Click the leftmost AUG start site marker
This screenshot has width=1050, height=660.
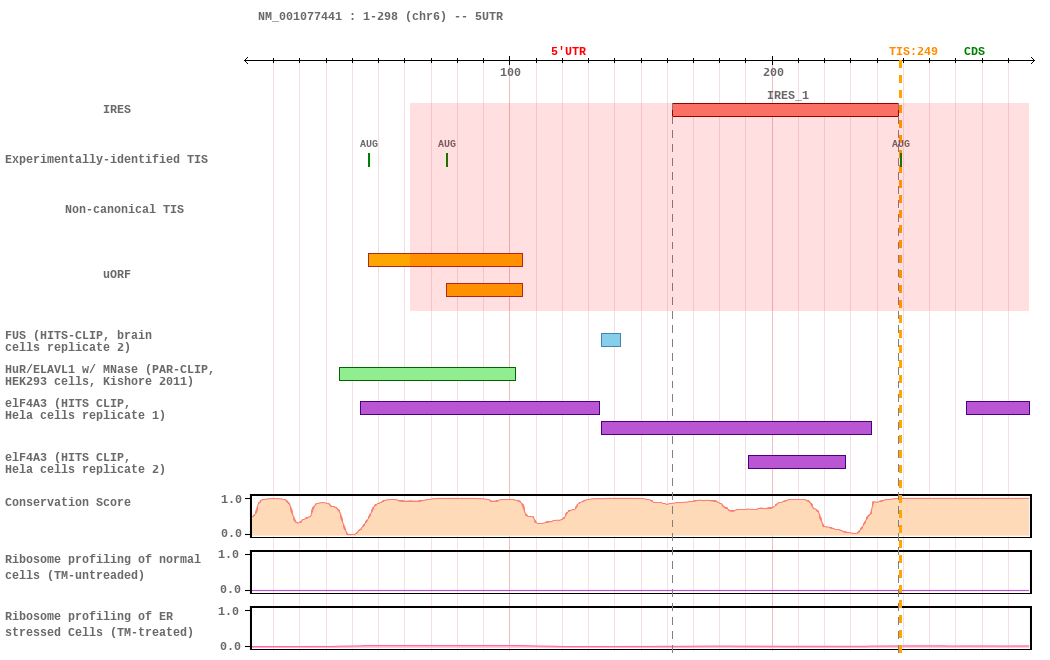[x=369, y=159]
